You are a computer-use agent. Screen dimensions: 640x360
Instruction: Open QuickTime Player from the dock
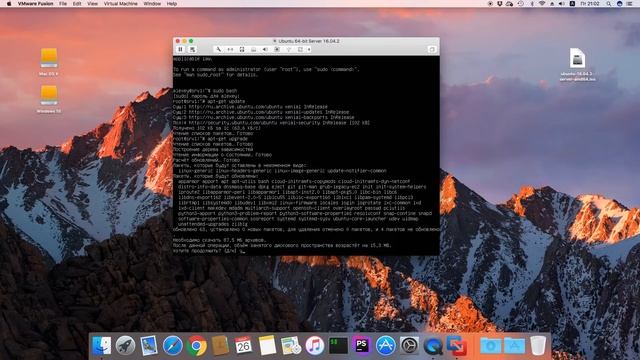[x=433, y=346]
